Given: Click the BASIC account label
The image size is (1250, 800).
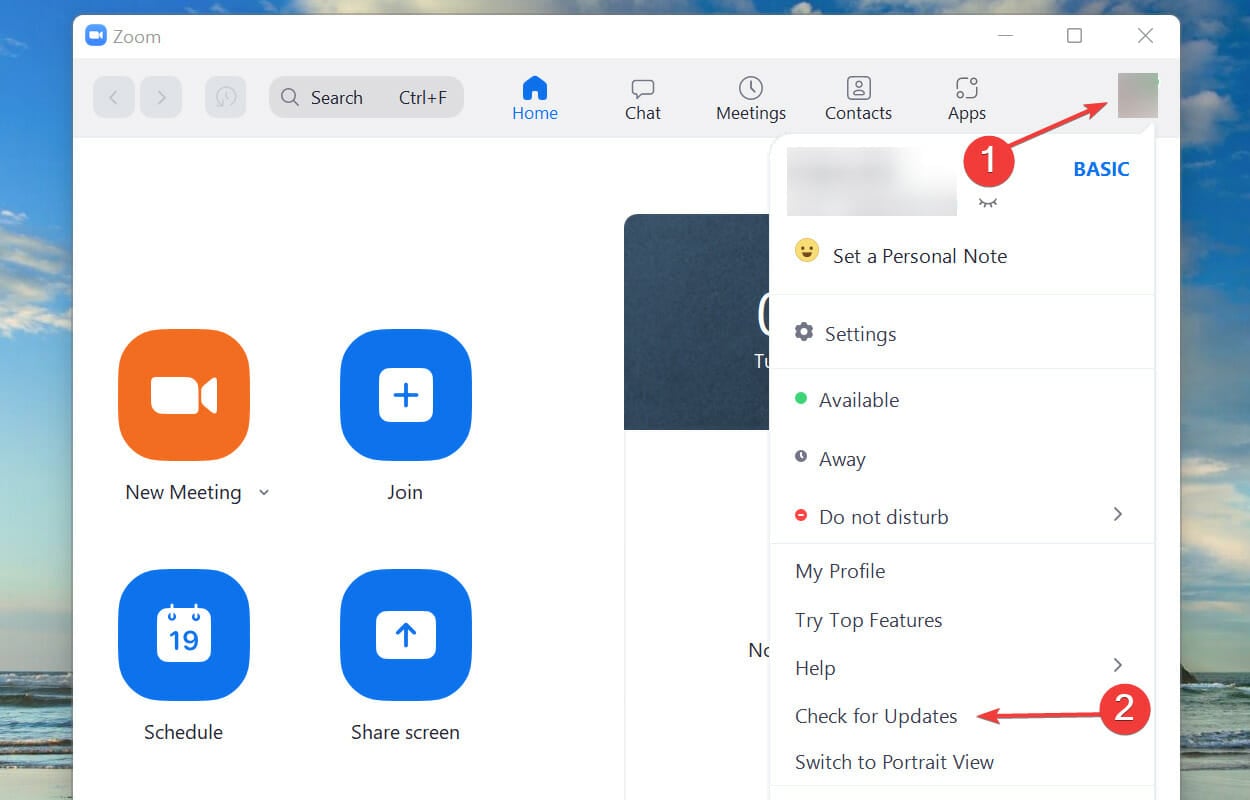Looking at the screenshot, I should point(1101,169).
